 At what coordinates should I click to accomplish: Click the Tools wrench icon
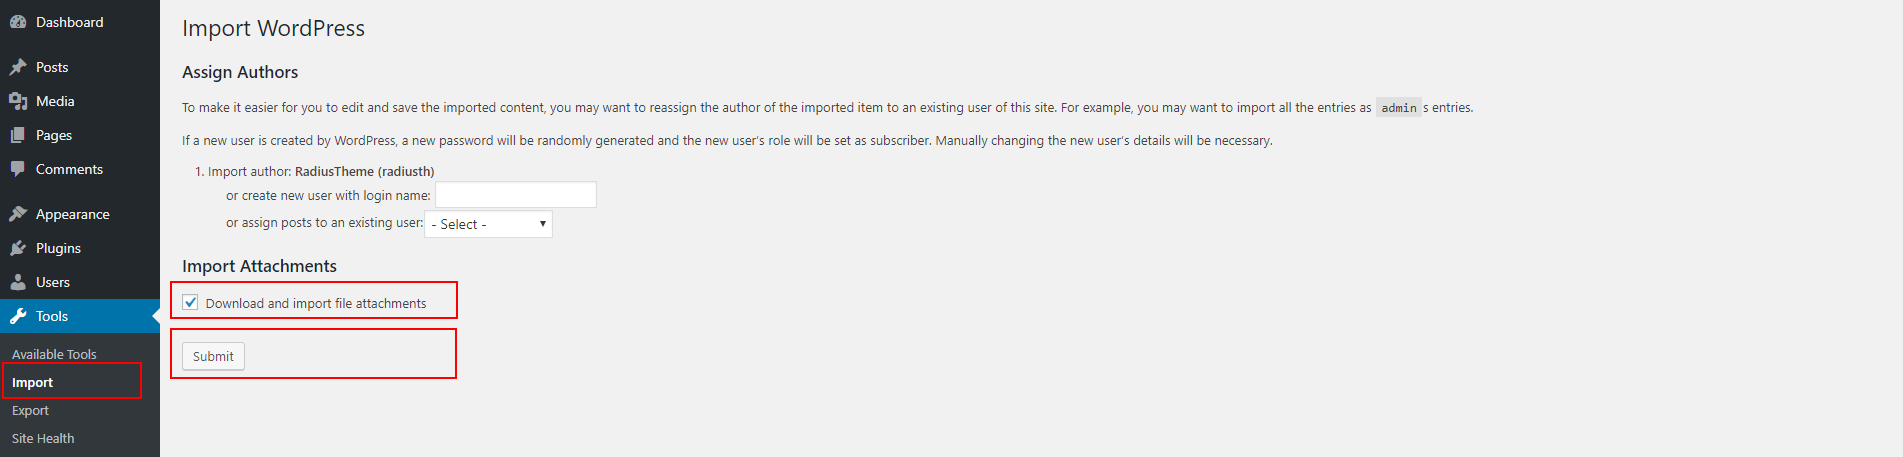tap(18, 316)
